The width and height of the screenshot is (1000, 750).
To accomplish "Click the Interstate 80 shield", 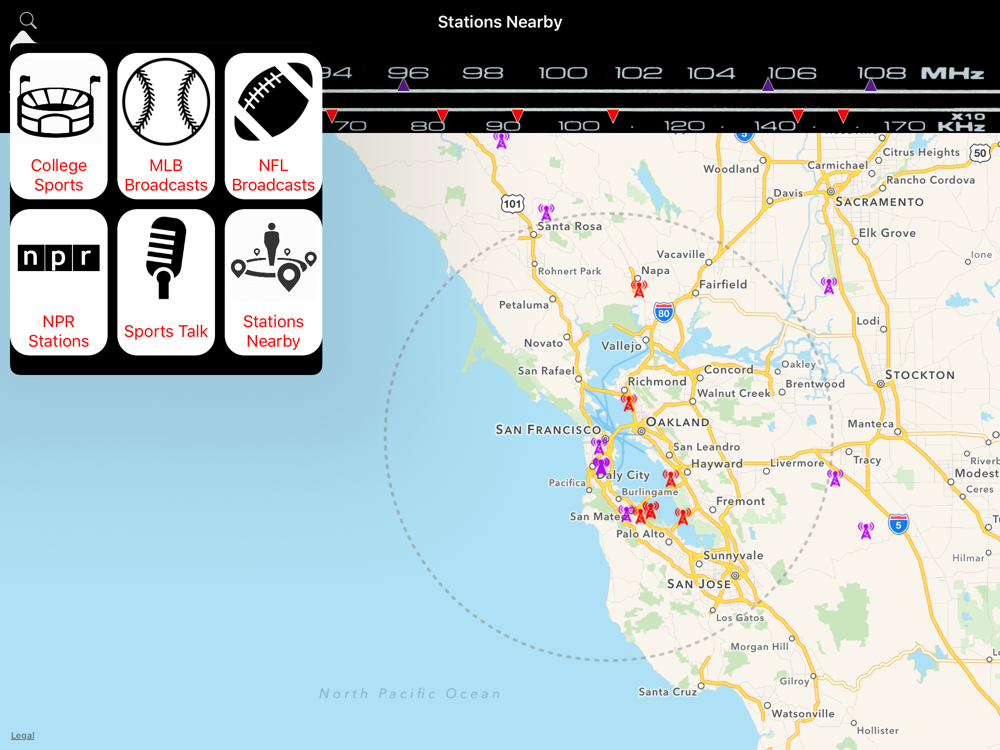I will (664, 312).
